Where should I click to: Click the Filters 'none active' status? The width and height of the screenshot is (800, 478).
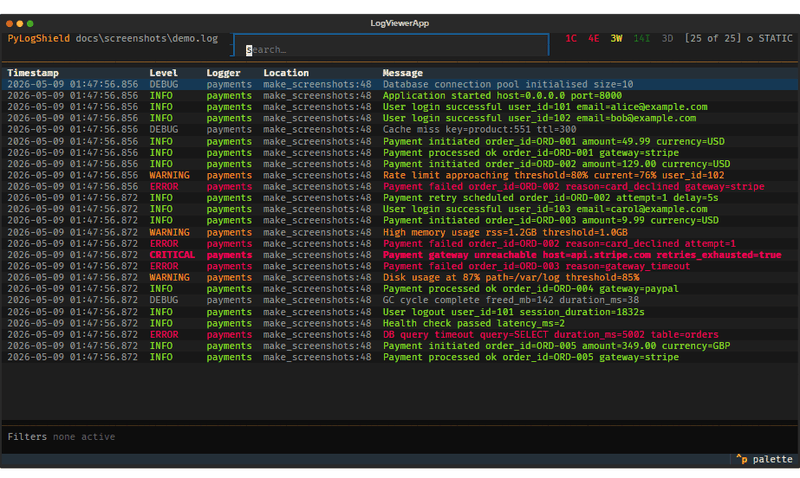tap(84, 437)
